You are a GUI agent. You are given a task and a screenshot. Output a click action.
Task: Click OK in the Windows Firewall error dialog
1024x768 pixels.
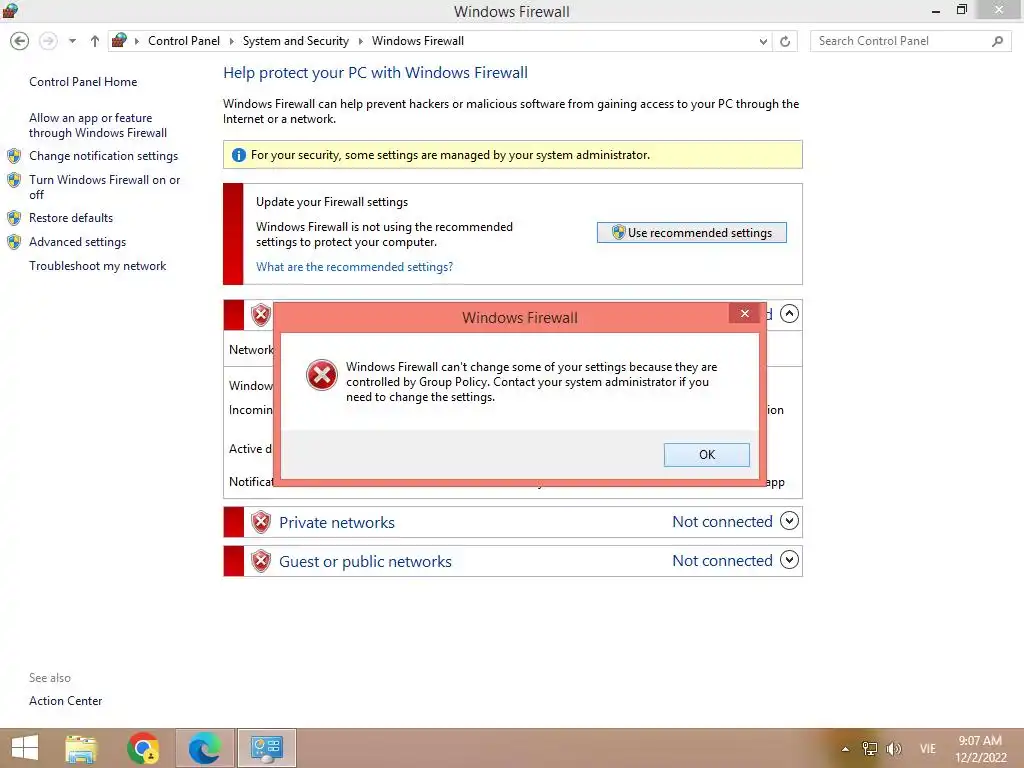click(x=706, y=455)
